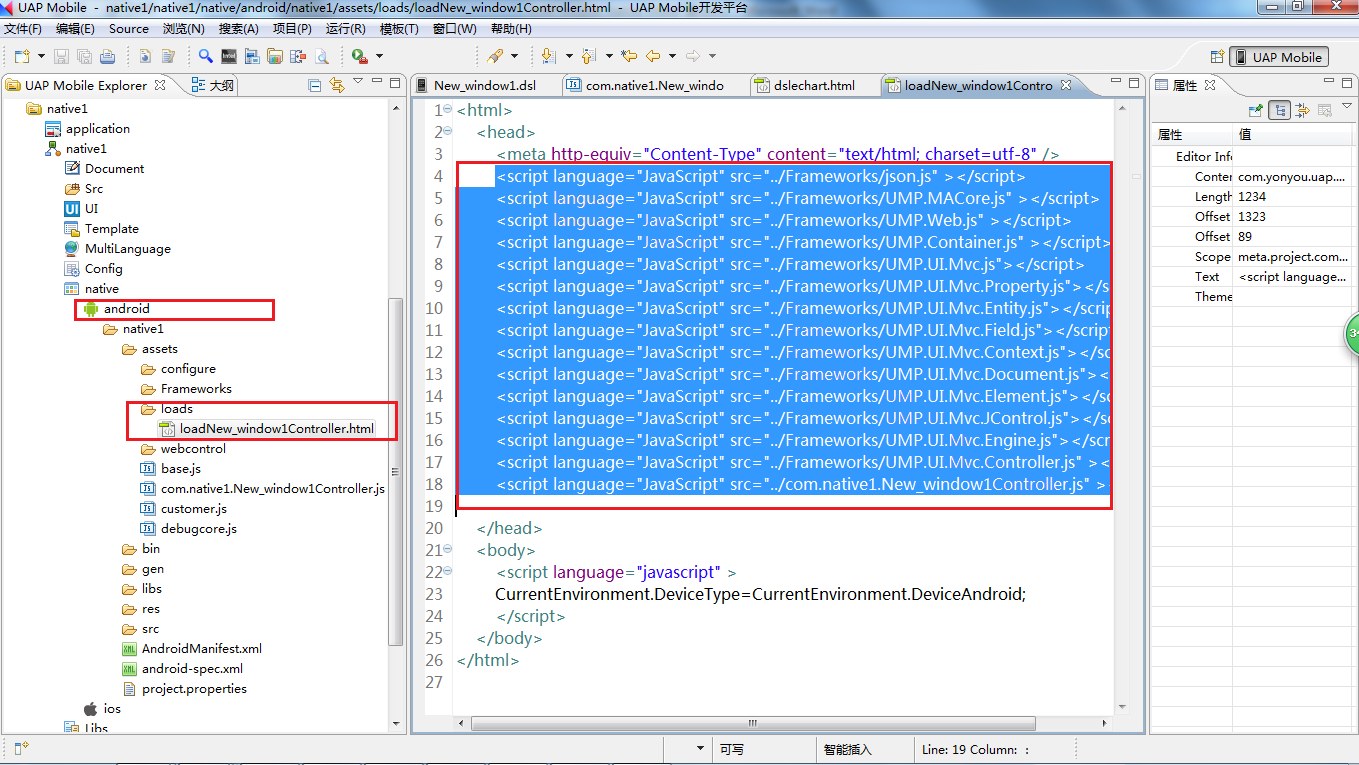Click the New wizard toolbar icon

click(x=21, y=56)
